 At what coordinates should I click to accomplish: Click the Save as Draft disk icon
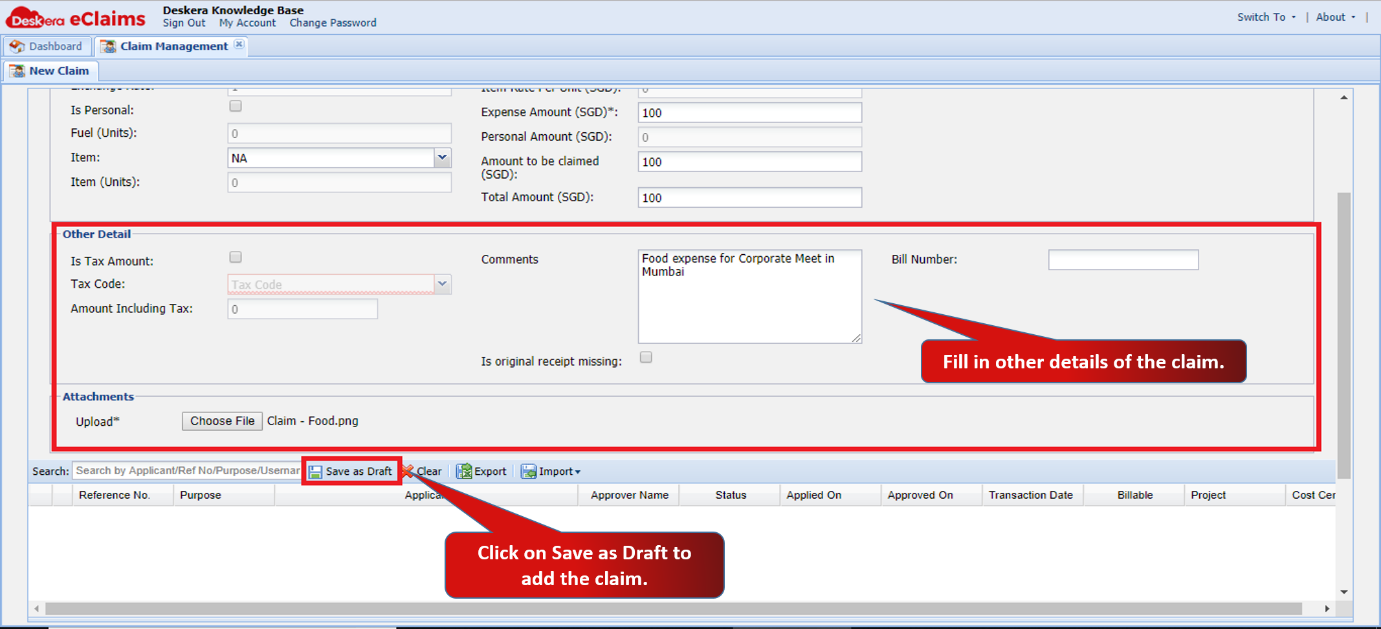316,472
